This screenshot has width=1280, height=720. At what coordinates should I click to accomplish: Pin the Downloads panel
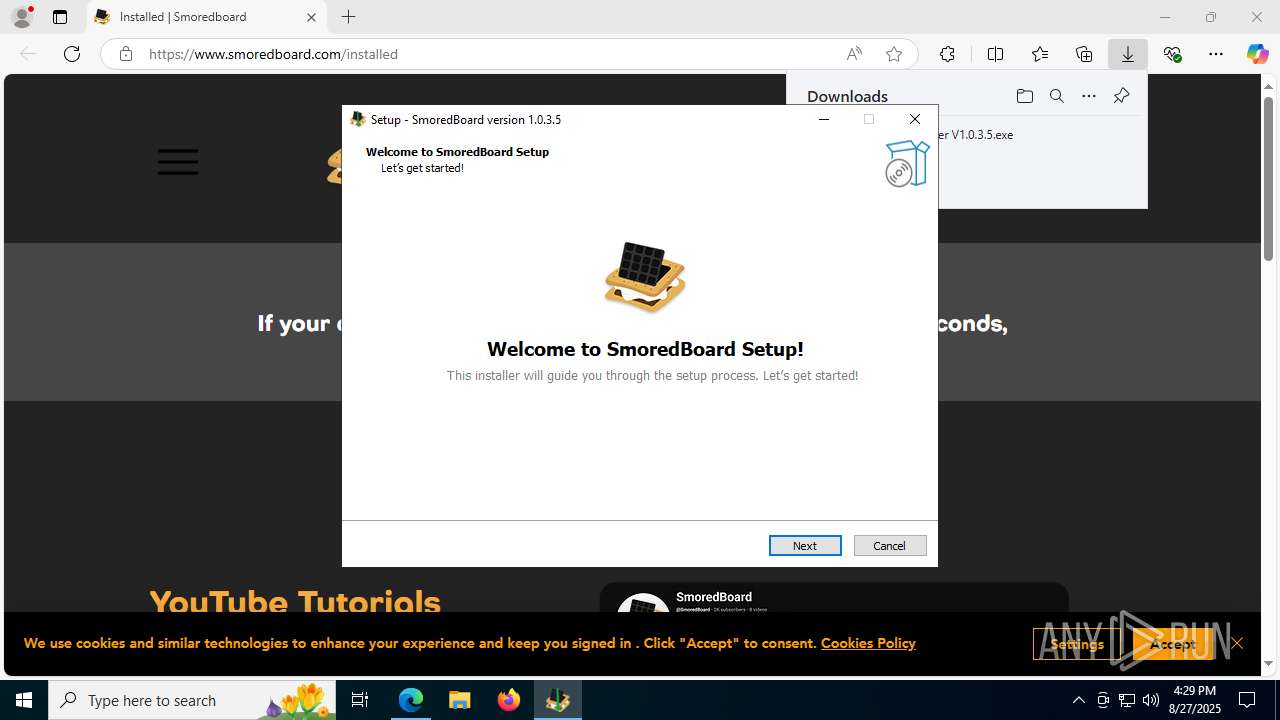point(1121,96)
